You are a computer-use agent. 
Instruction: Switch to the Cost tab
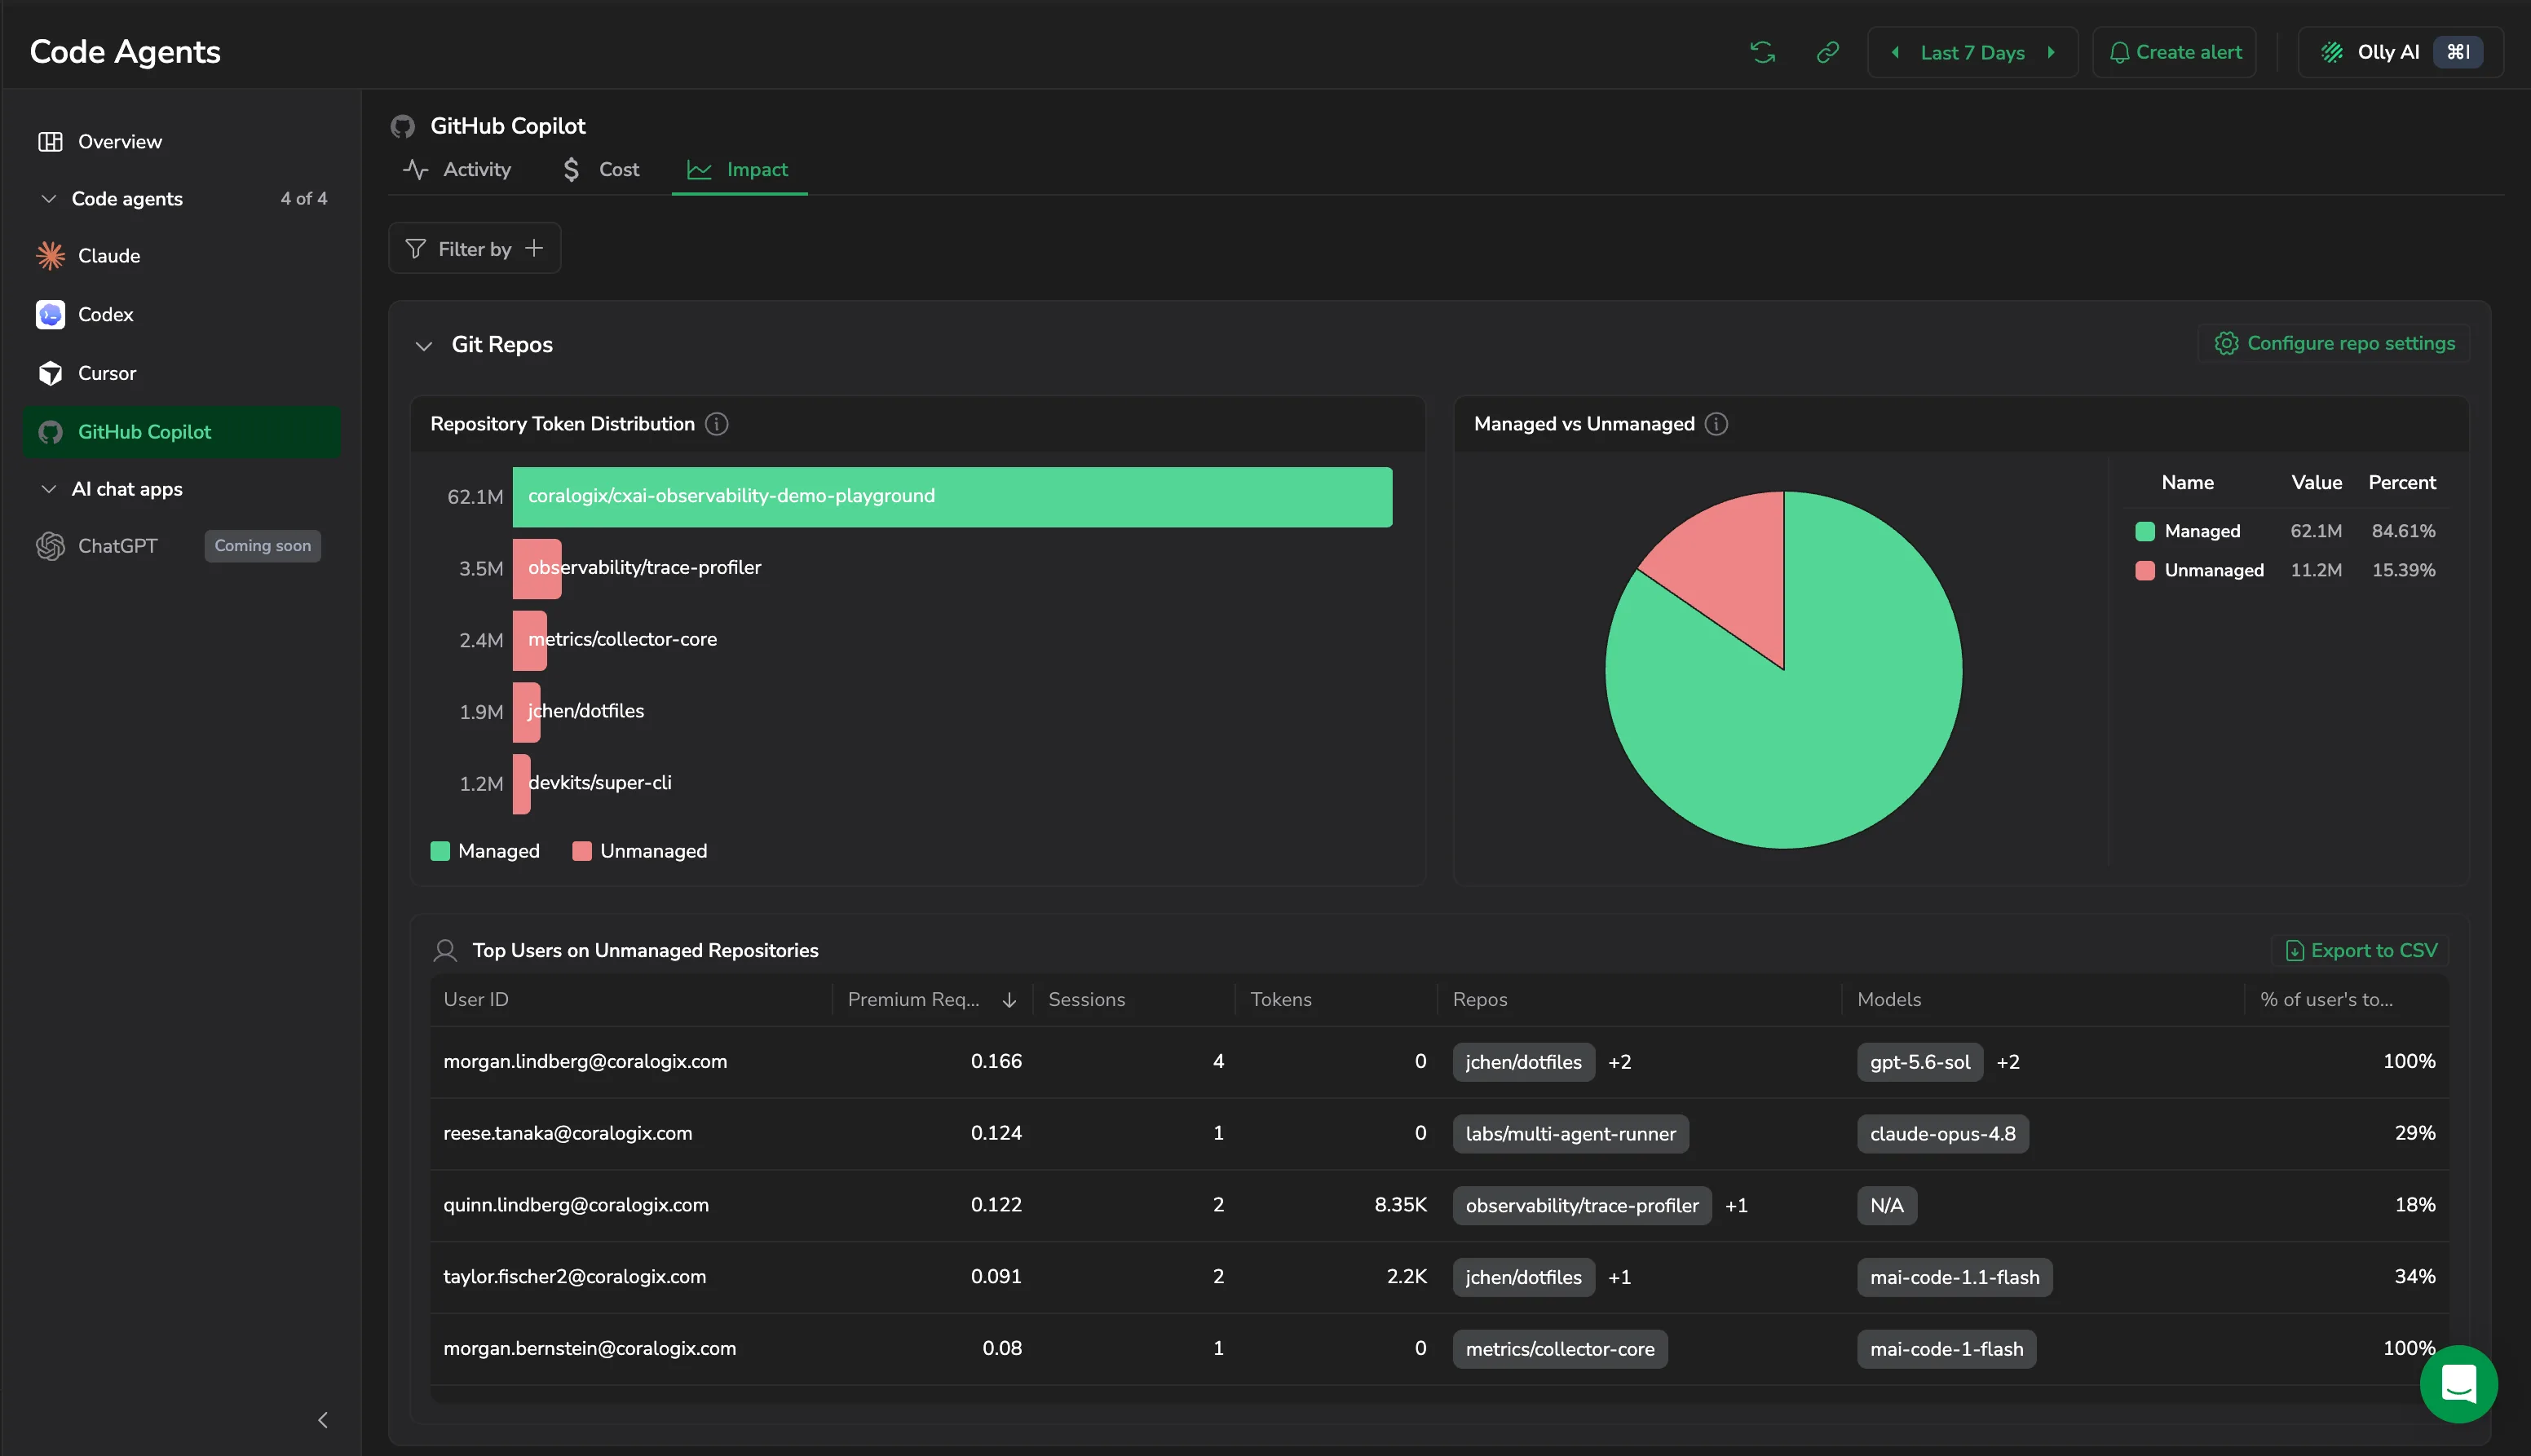(x=600, y=169)
